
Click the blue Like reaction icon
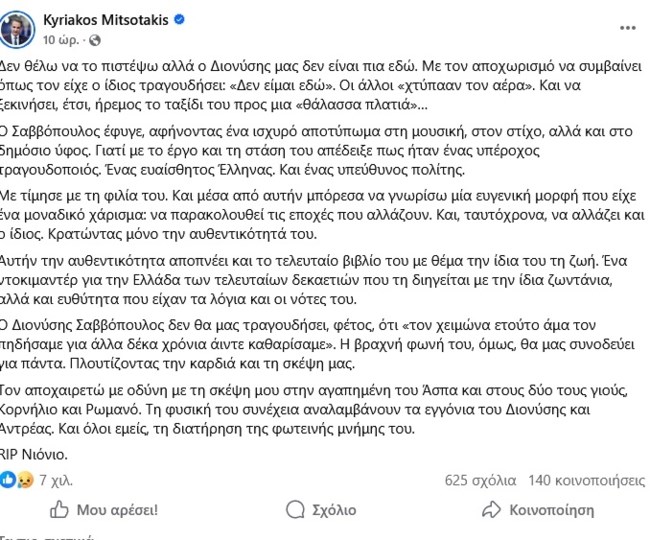point(7,480)
